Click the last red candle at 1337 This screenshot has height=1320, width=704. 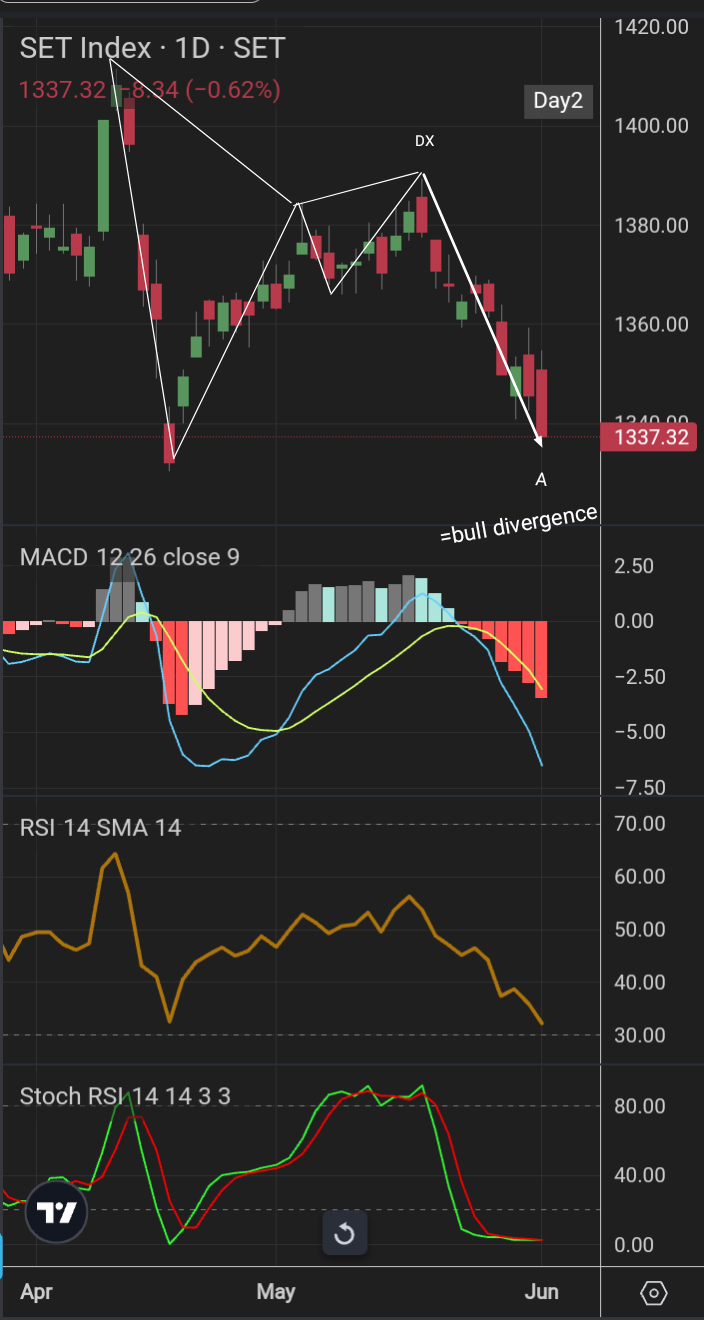[542, 402]
